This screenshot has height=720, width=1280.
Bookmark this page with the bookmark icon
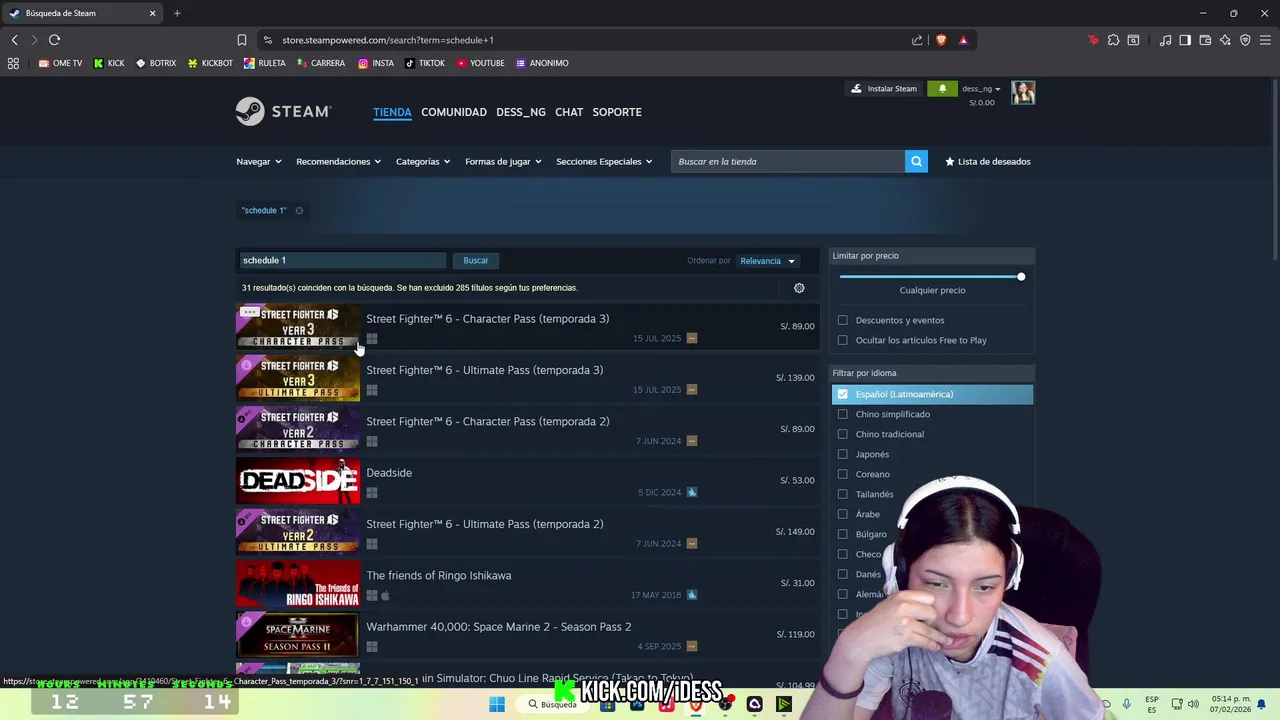pos(241,40)
